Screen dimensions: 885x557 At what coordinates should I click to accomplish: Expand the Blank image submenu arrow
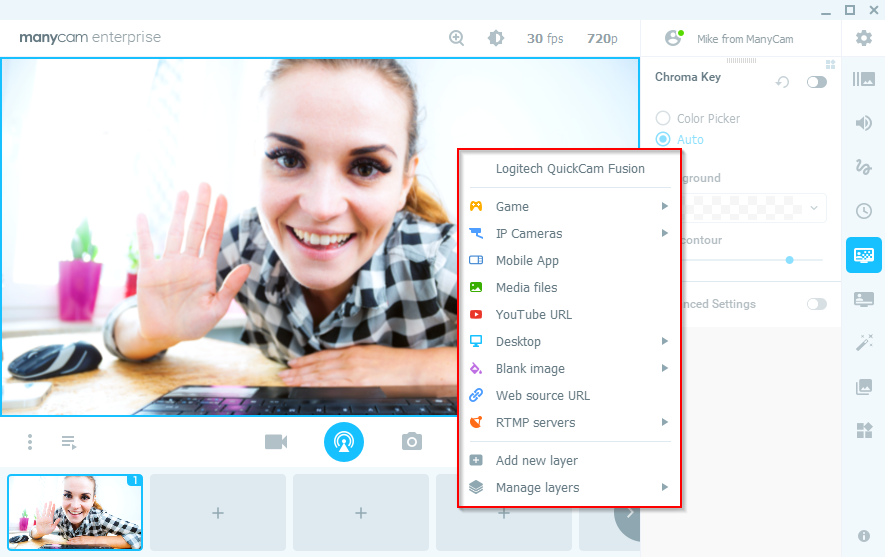click(x=665, y=368)
